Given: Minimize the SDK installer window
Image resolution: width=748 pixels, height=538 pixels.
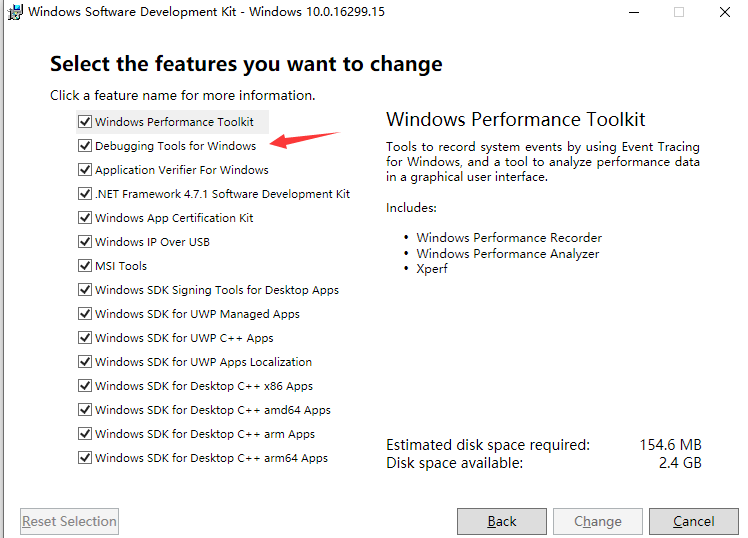Looking at the screenshot, I should 634,12.
